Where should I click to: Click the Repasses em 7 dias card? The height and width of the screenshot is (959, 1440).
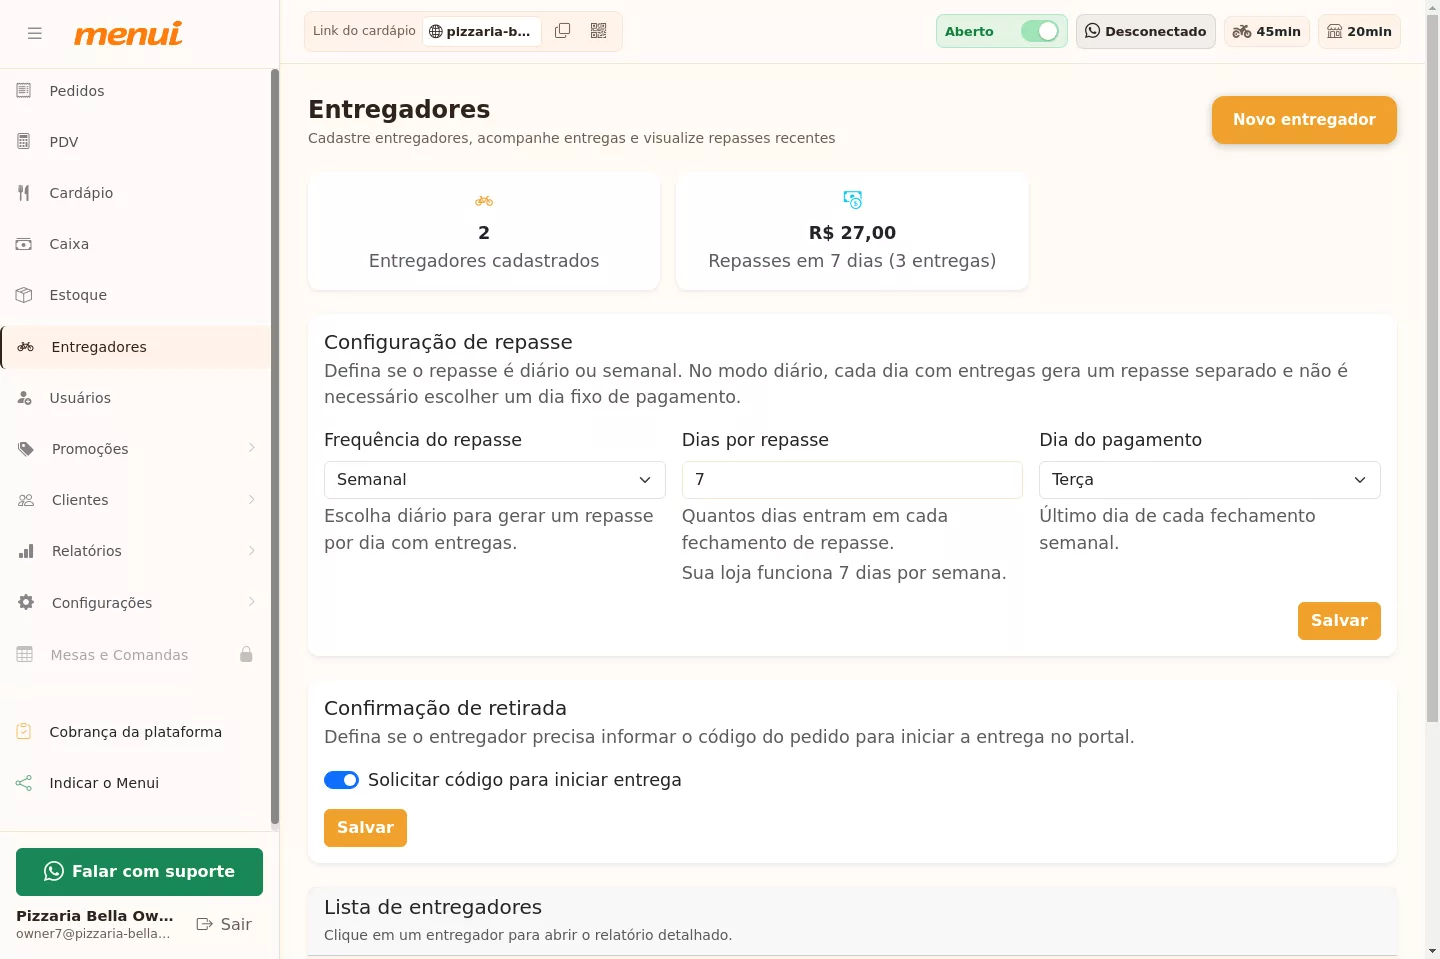click(852, 231)
